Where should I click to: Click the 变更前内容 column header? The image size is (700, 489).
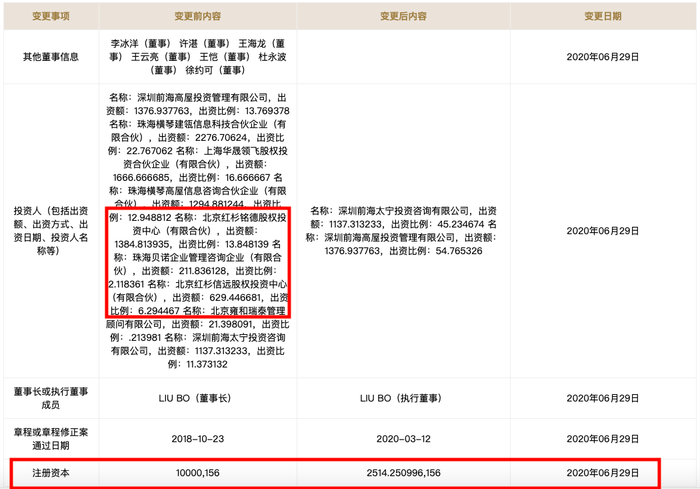pos(198,17)
